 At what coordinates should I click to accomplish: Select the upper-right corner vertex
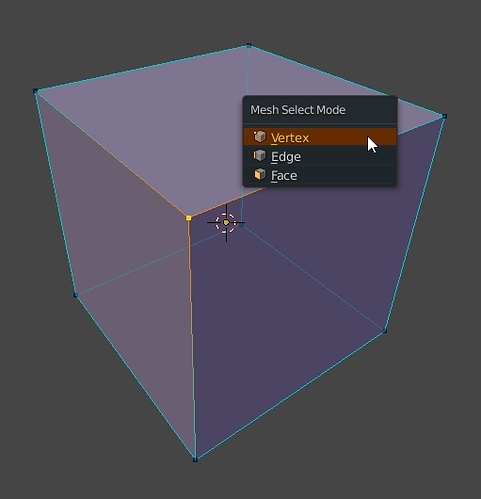tap(444, 116)
